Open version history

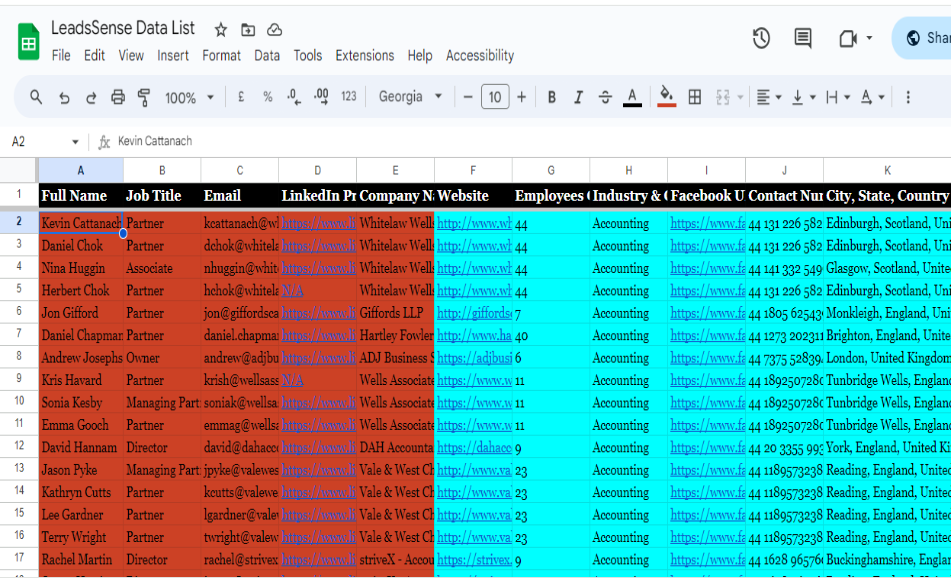point(761,38)
